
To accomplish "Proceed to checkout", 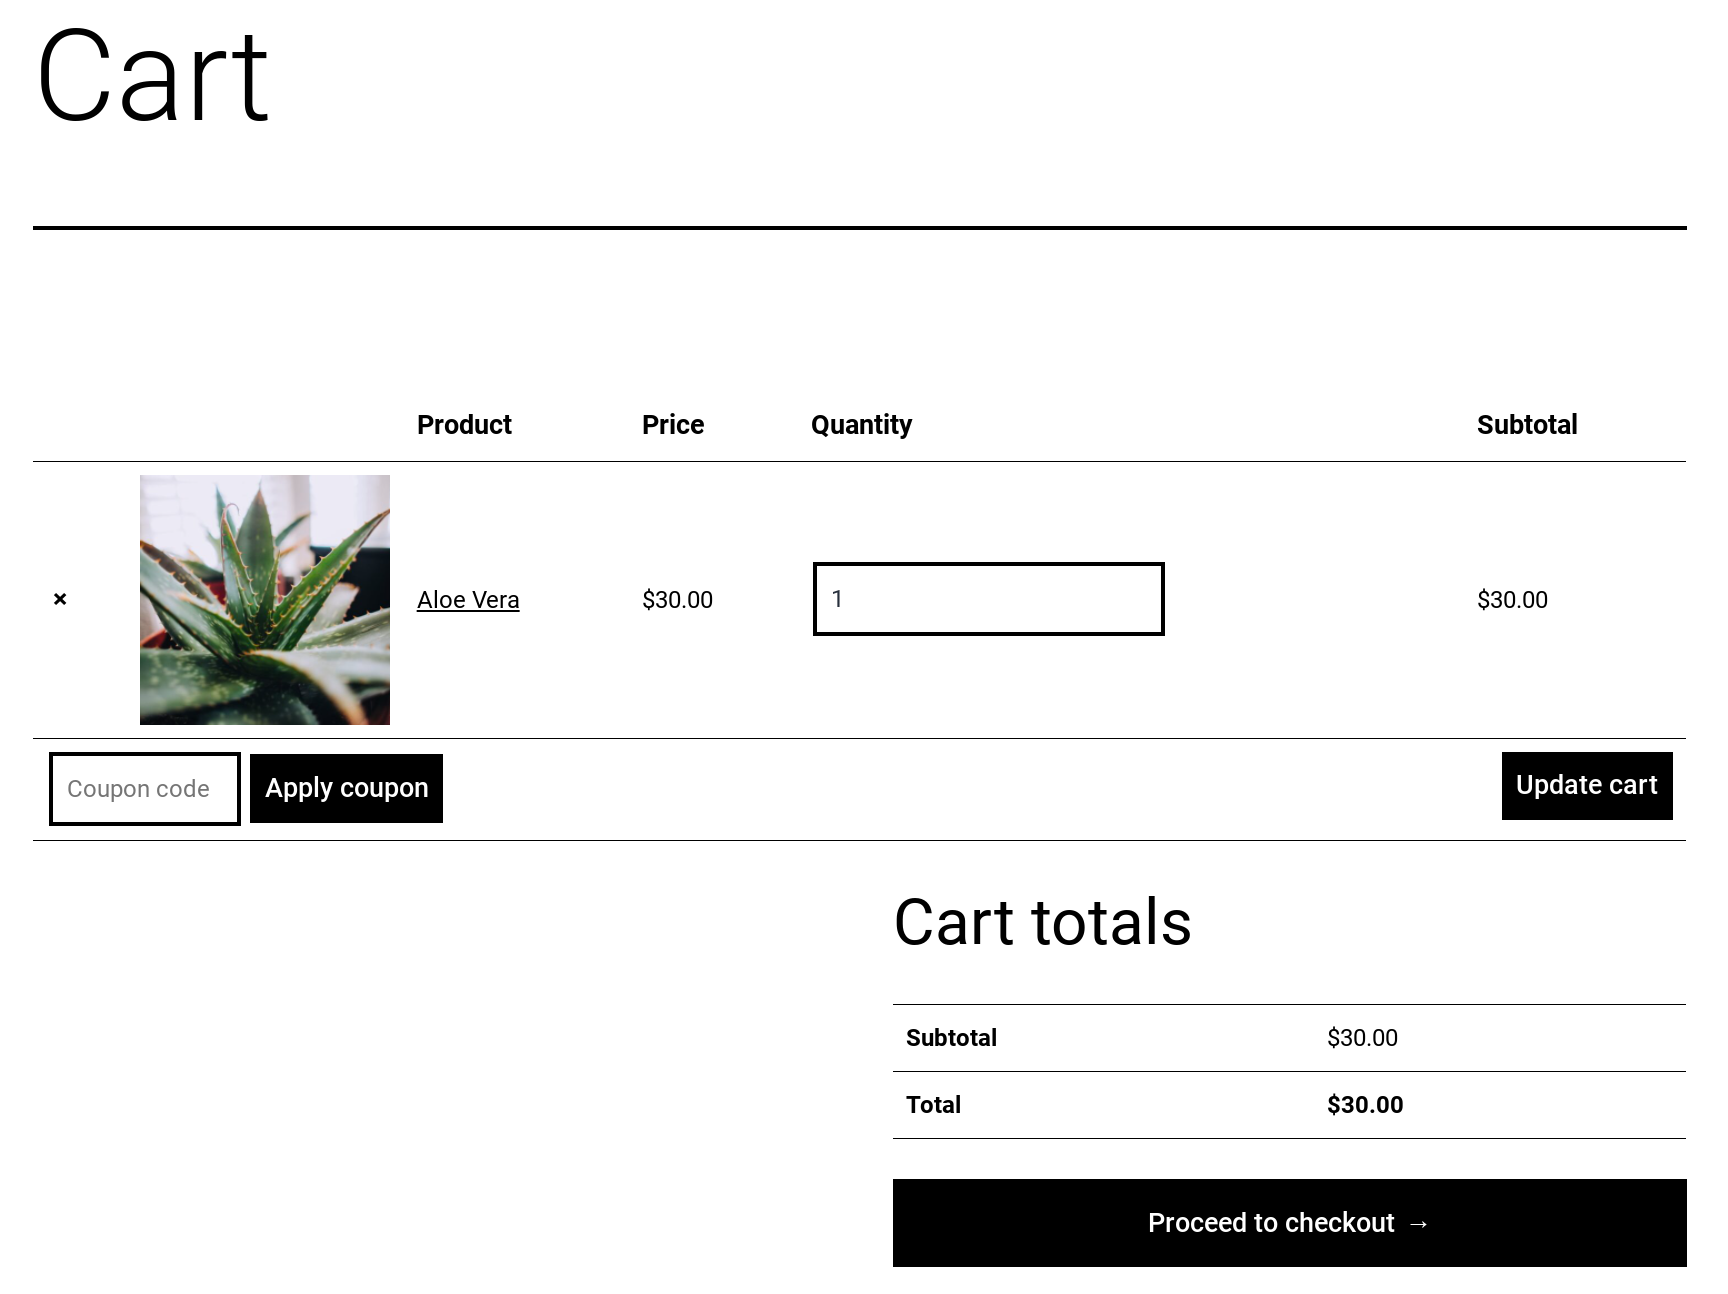I will 1290,1223.
